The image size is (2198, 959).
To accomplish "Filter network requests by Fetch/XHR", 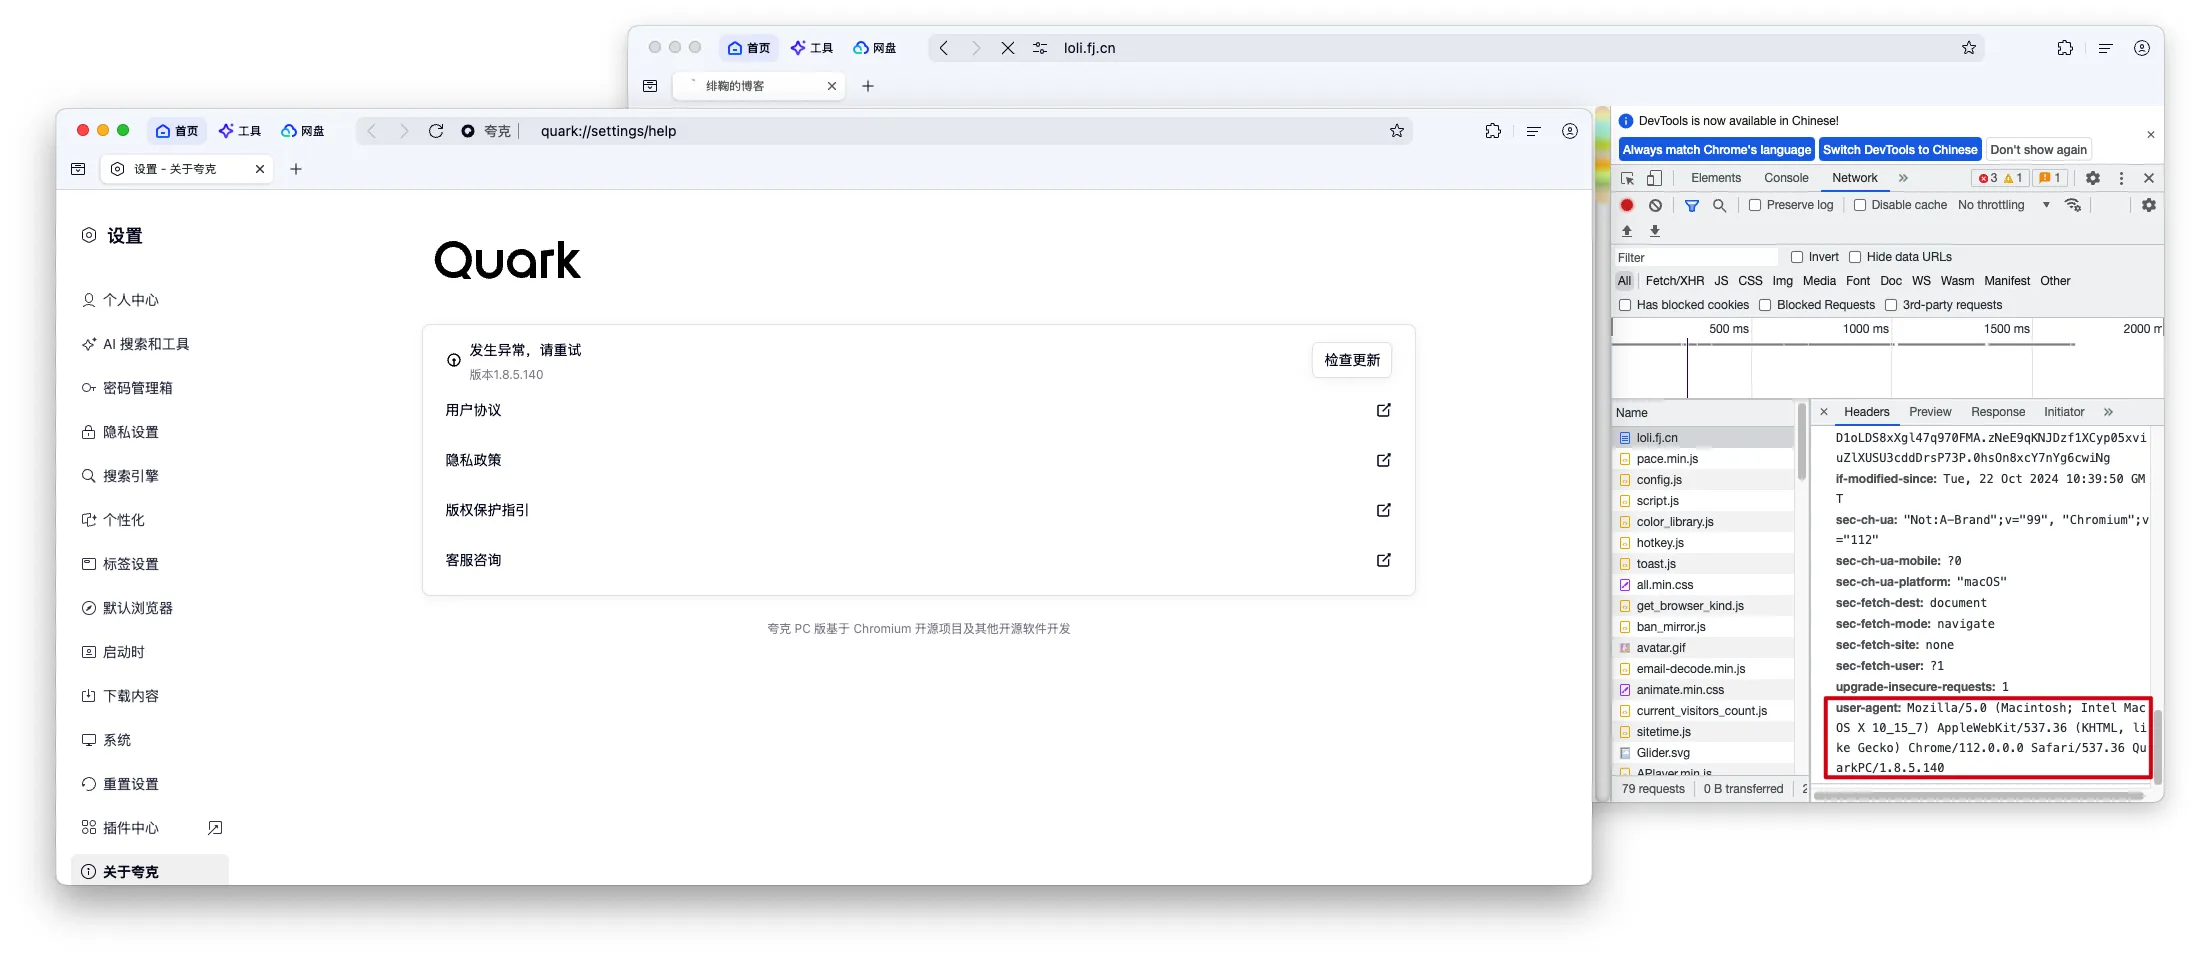I will (x=1675, y=281).
